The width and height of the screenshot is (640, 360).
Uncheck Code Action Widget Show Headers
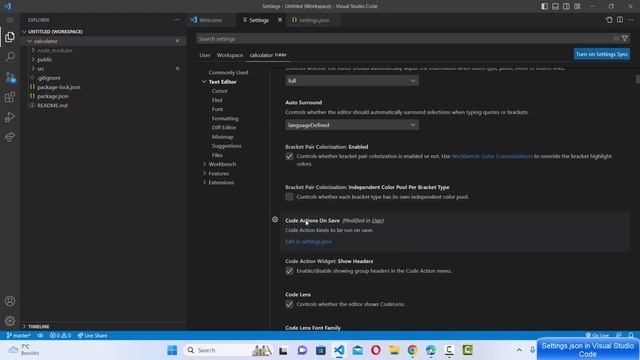(289, 271)
